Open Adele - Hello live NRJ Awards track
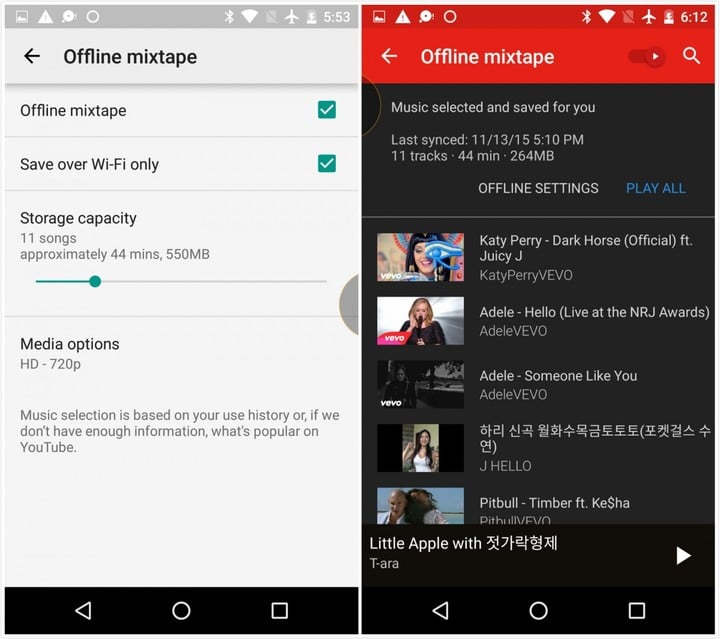 click(594, 321)
